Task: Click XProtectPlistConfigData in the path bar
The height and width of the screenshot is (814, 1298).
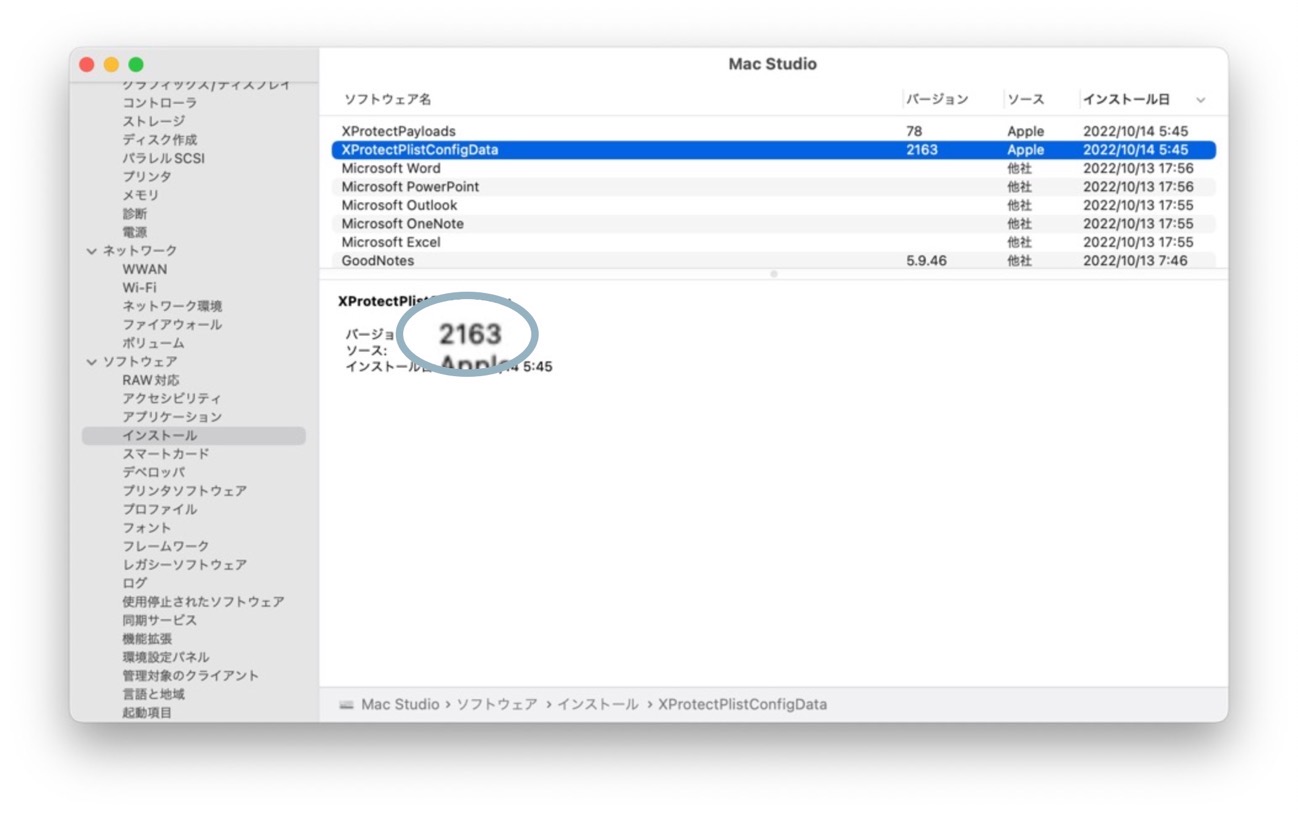Action: point(742,705)
